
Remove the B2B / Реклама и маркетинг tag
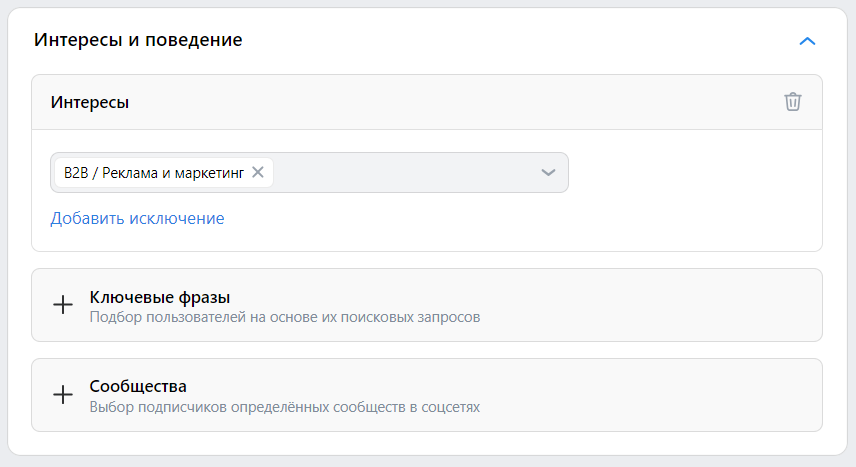click(258, 173)
